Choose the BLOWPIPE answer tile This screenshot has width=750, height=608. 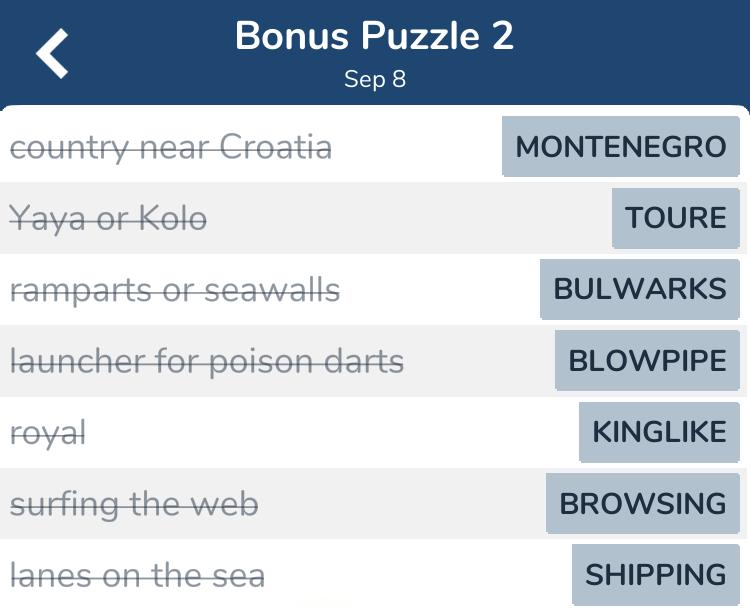click(x=648, y=361)
